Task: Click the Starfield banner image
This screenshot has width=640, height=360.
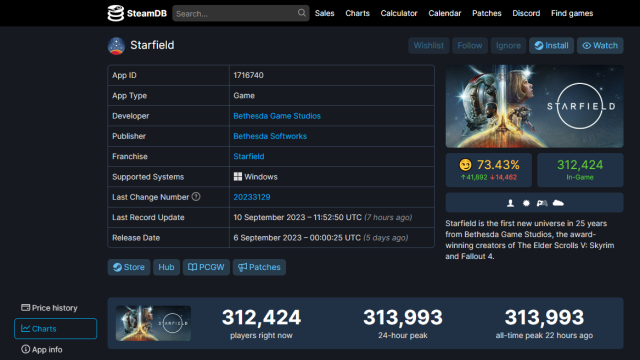Action: 534,106
